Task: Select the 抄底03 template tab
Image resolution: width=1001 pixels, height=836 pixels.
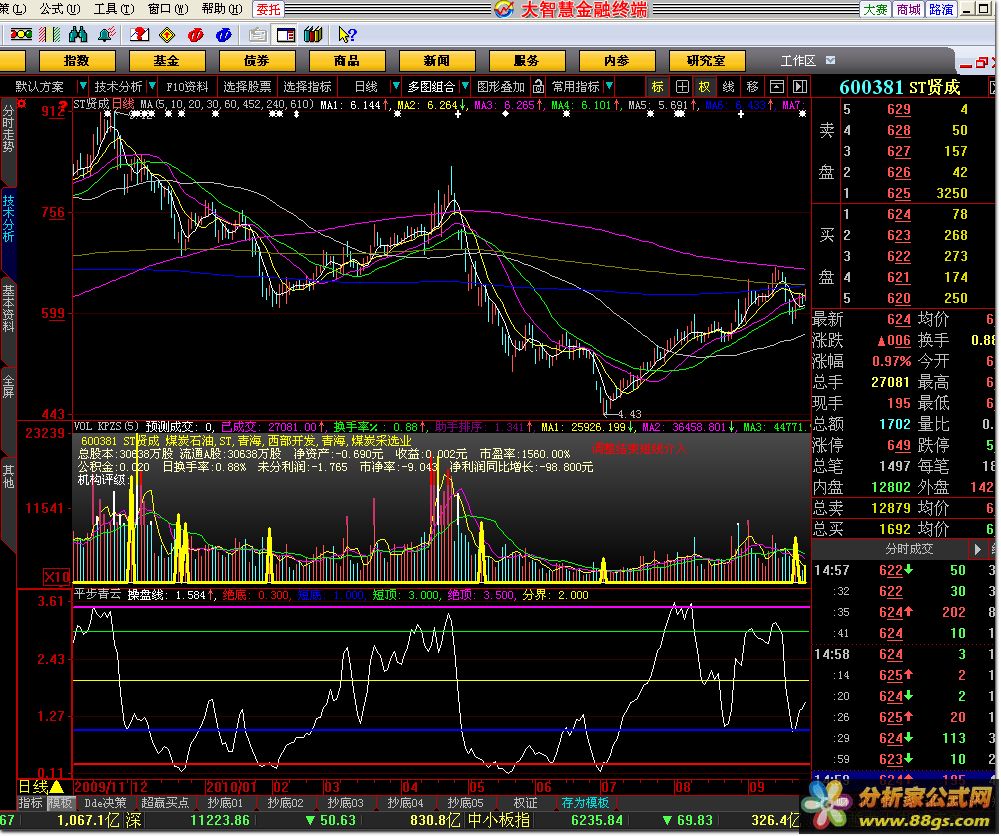Action: click(345, 803)
